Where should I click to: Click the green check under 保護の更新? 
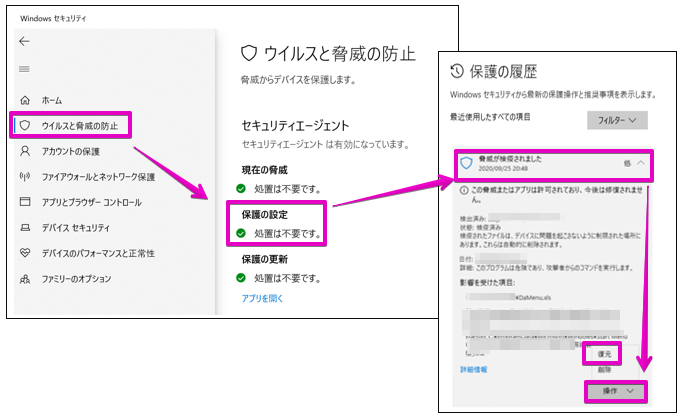pos(241,278)
